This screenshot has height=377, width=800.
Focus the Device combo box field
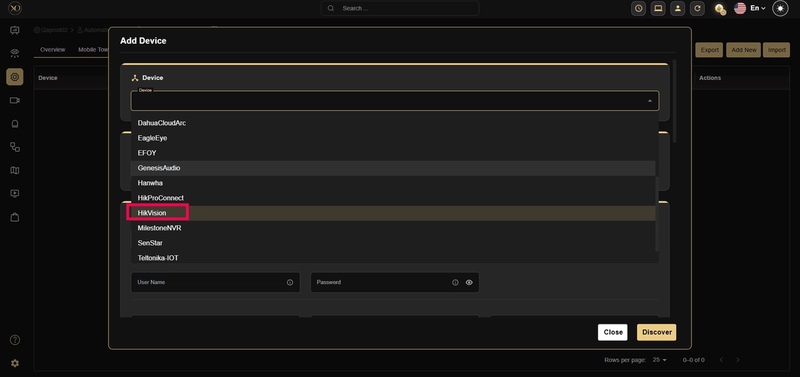[395, 101]
